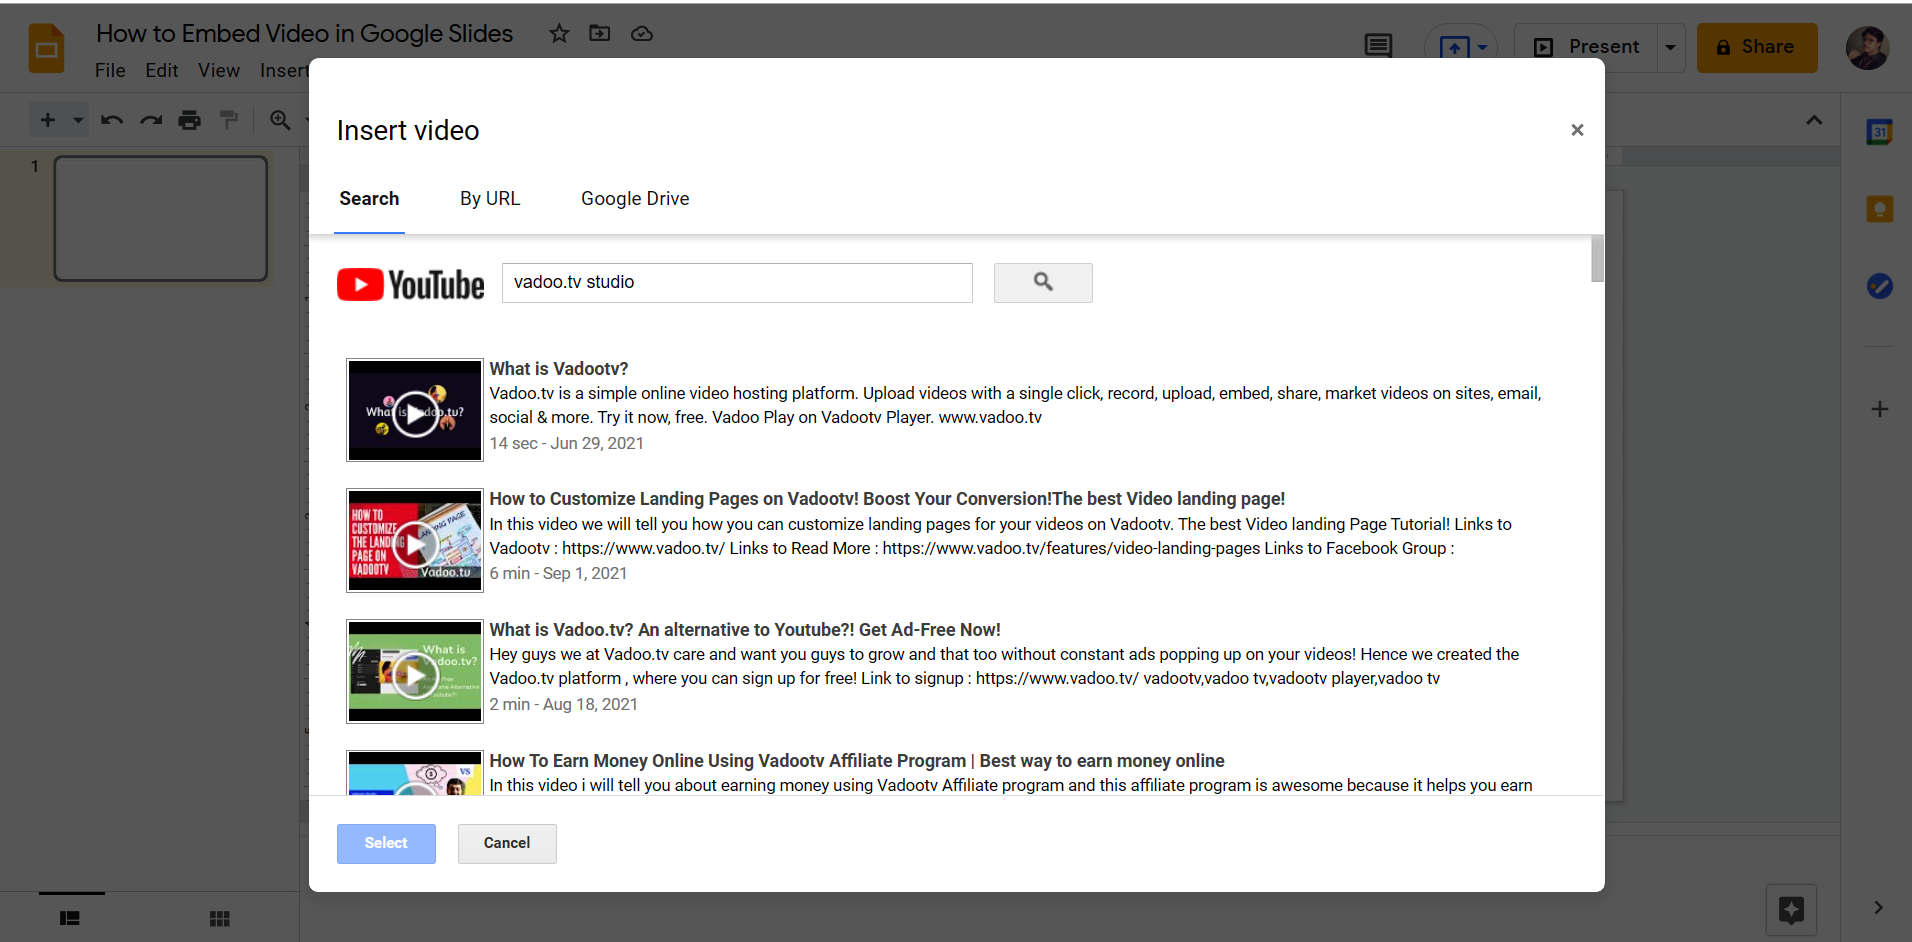This screenshot has width=1912, height=942.
Task: Click 'What is Vadoo.tv? An alternative to Youtube' title
Action: pos(745,630)
